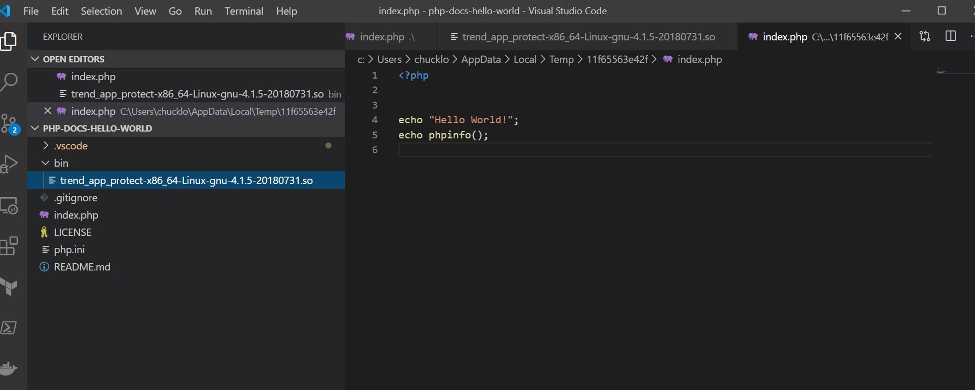
Task: Click index.php in the breadcrumb
Action: click(x=699, y=60)
